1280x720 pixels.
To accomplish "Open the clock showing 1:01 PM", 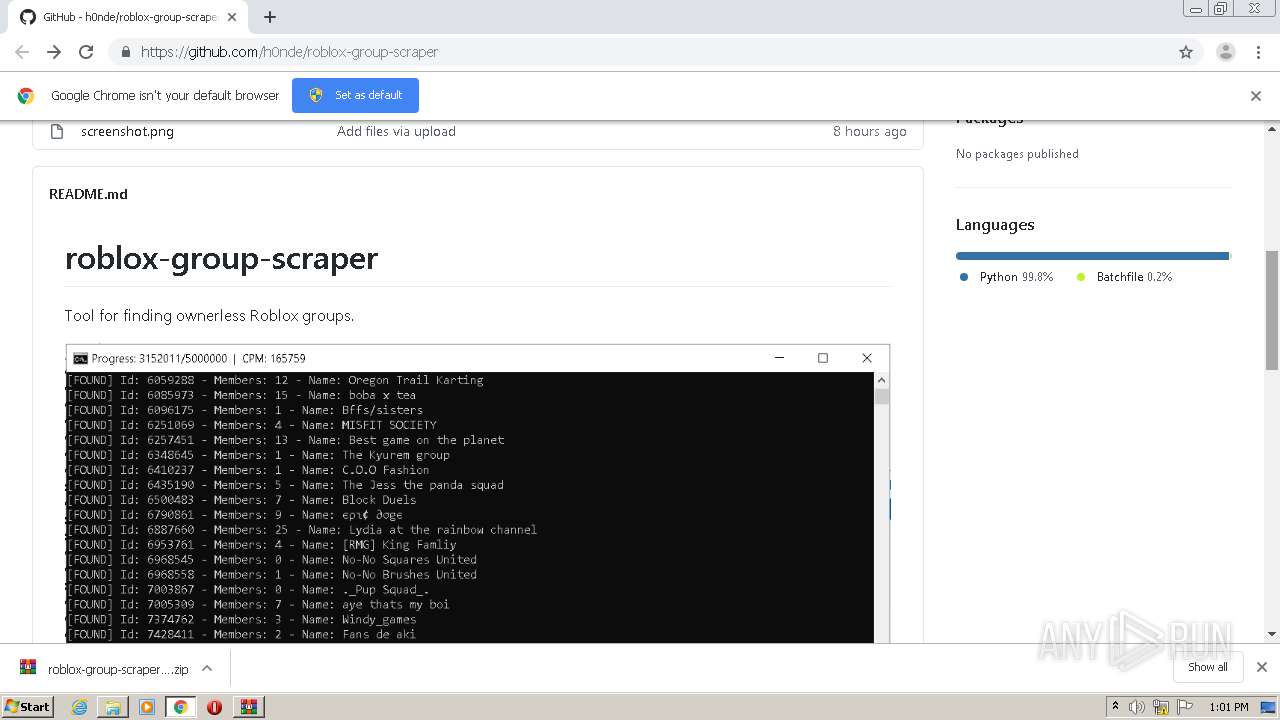I will click(1228, 707).
